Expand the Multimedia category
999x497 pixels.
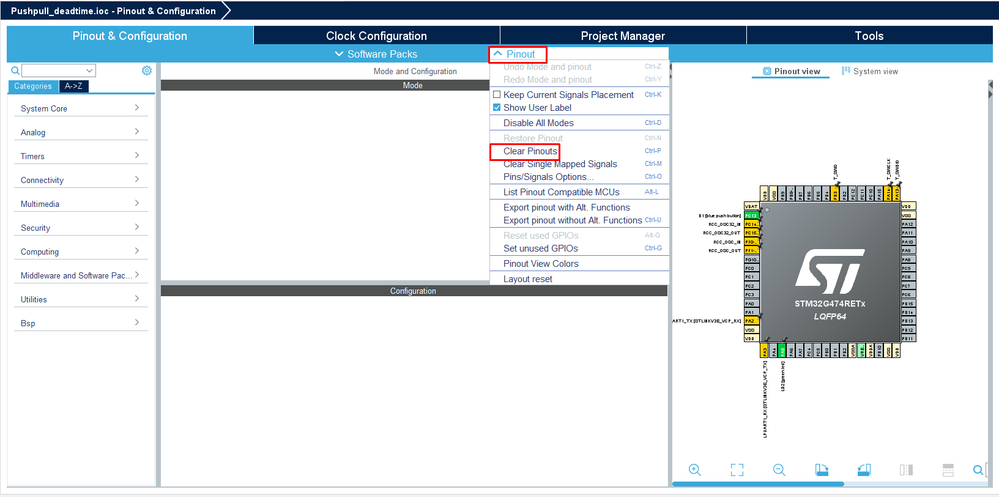80,204
